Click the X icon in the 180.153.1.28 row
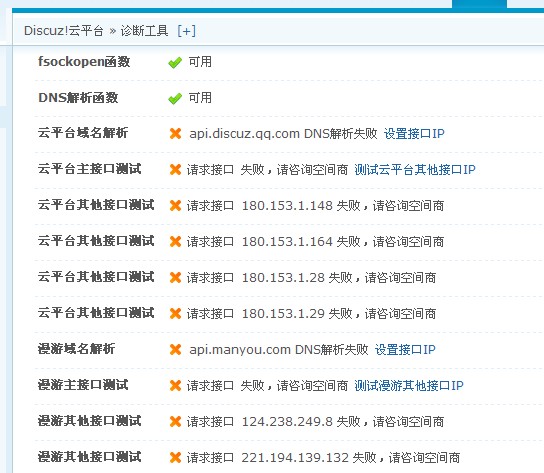 click(176, 278)
